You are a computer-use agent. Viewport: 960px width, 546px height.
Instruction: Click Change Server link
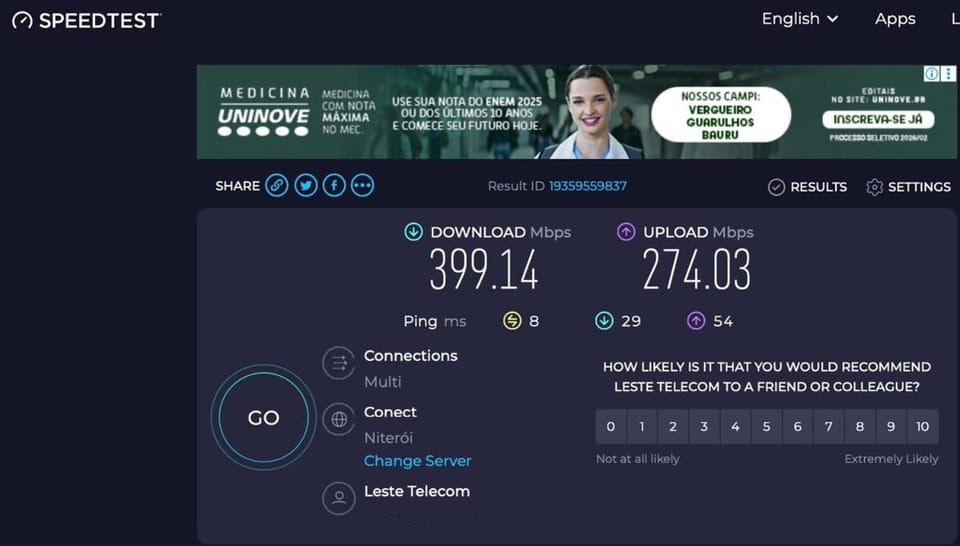click(418, 461)
